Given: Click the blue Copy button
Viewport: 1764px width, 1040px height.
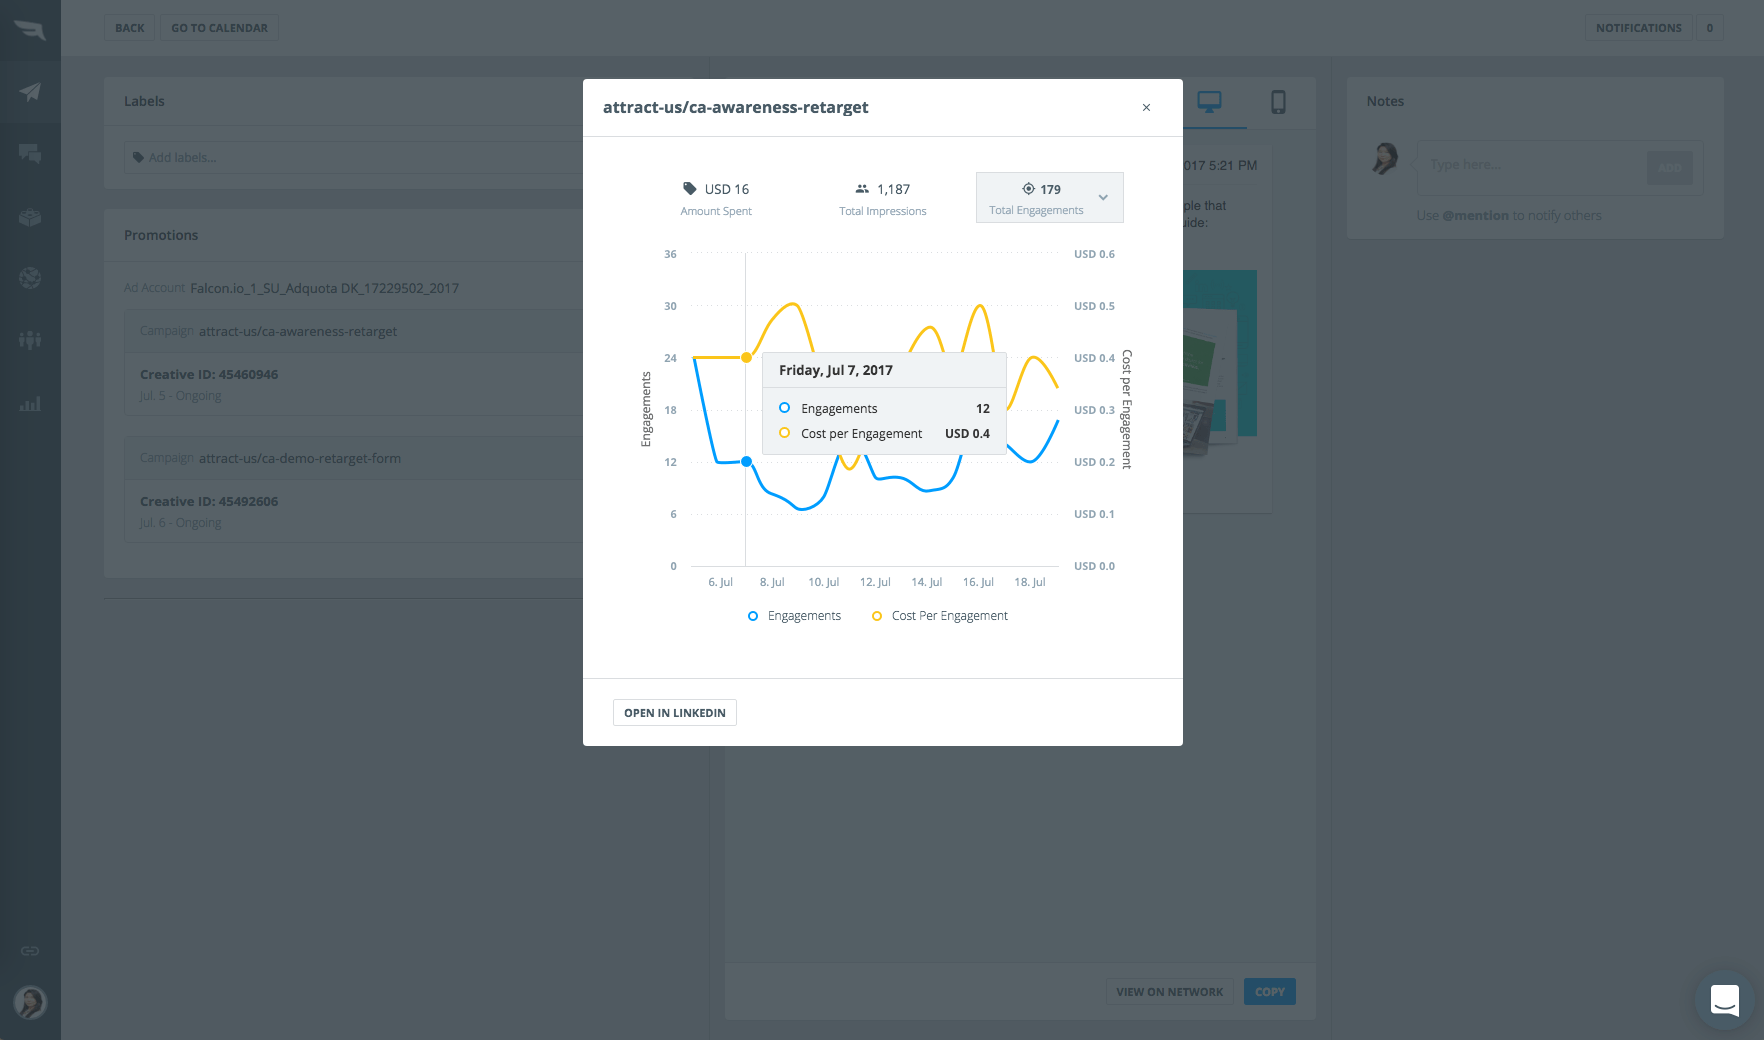Looking at the screenshot, I should tap(1270, 992).
